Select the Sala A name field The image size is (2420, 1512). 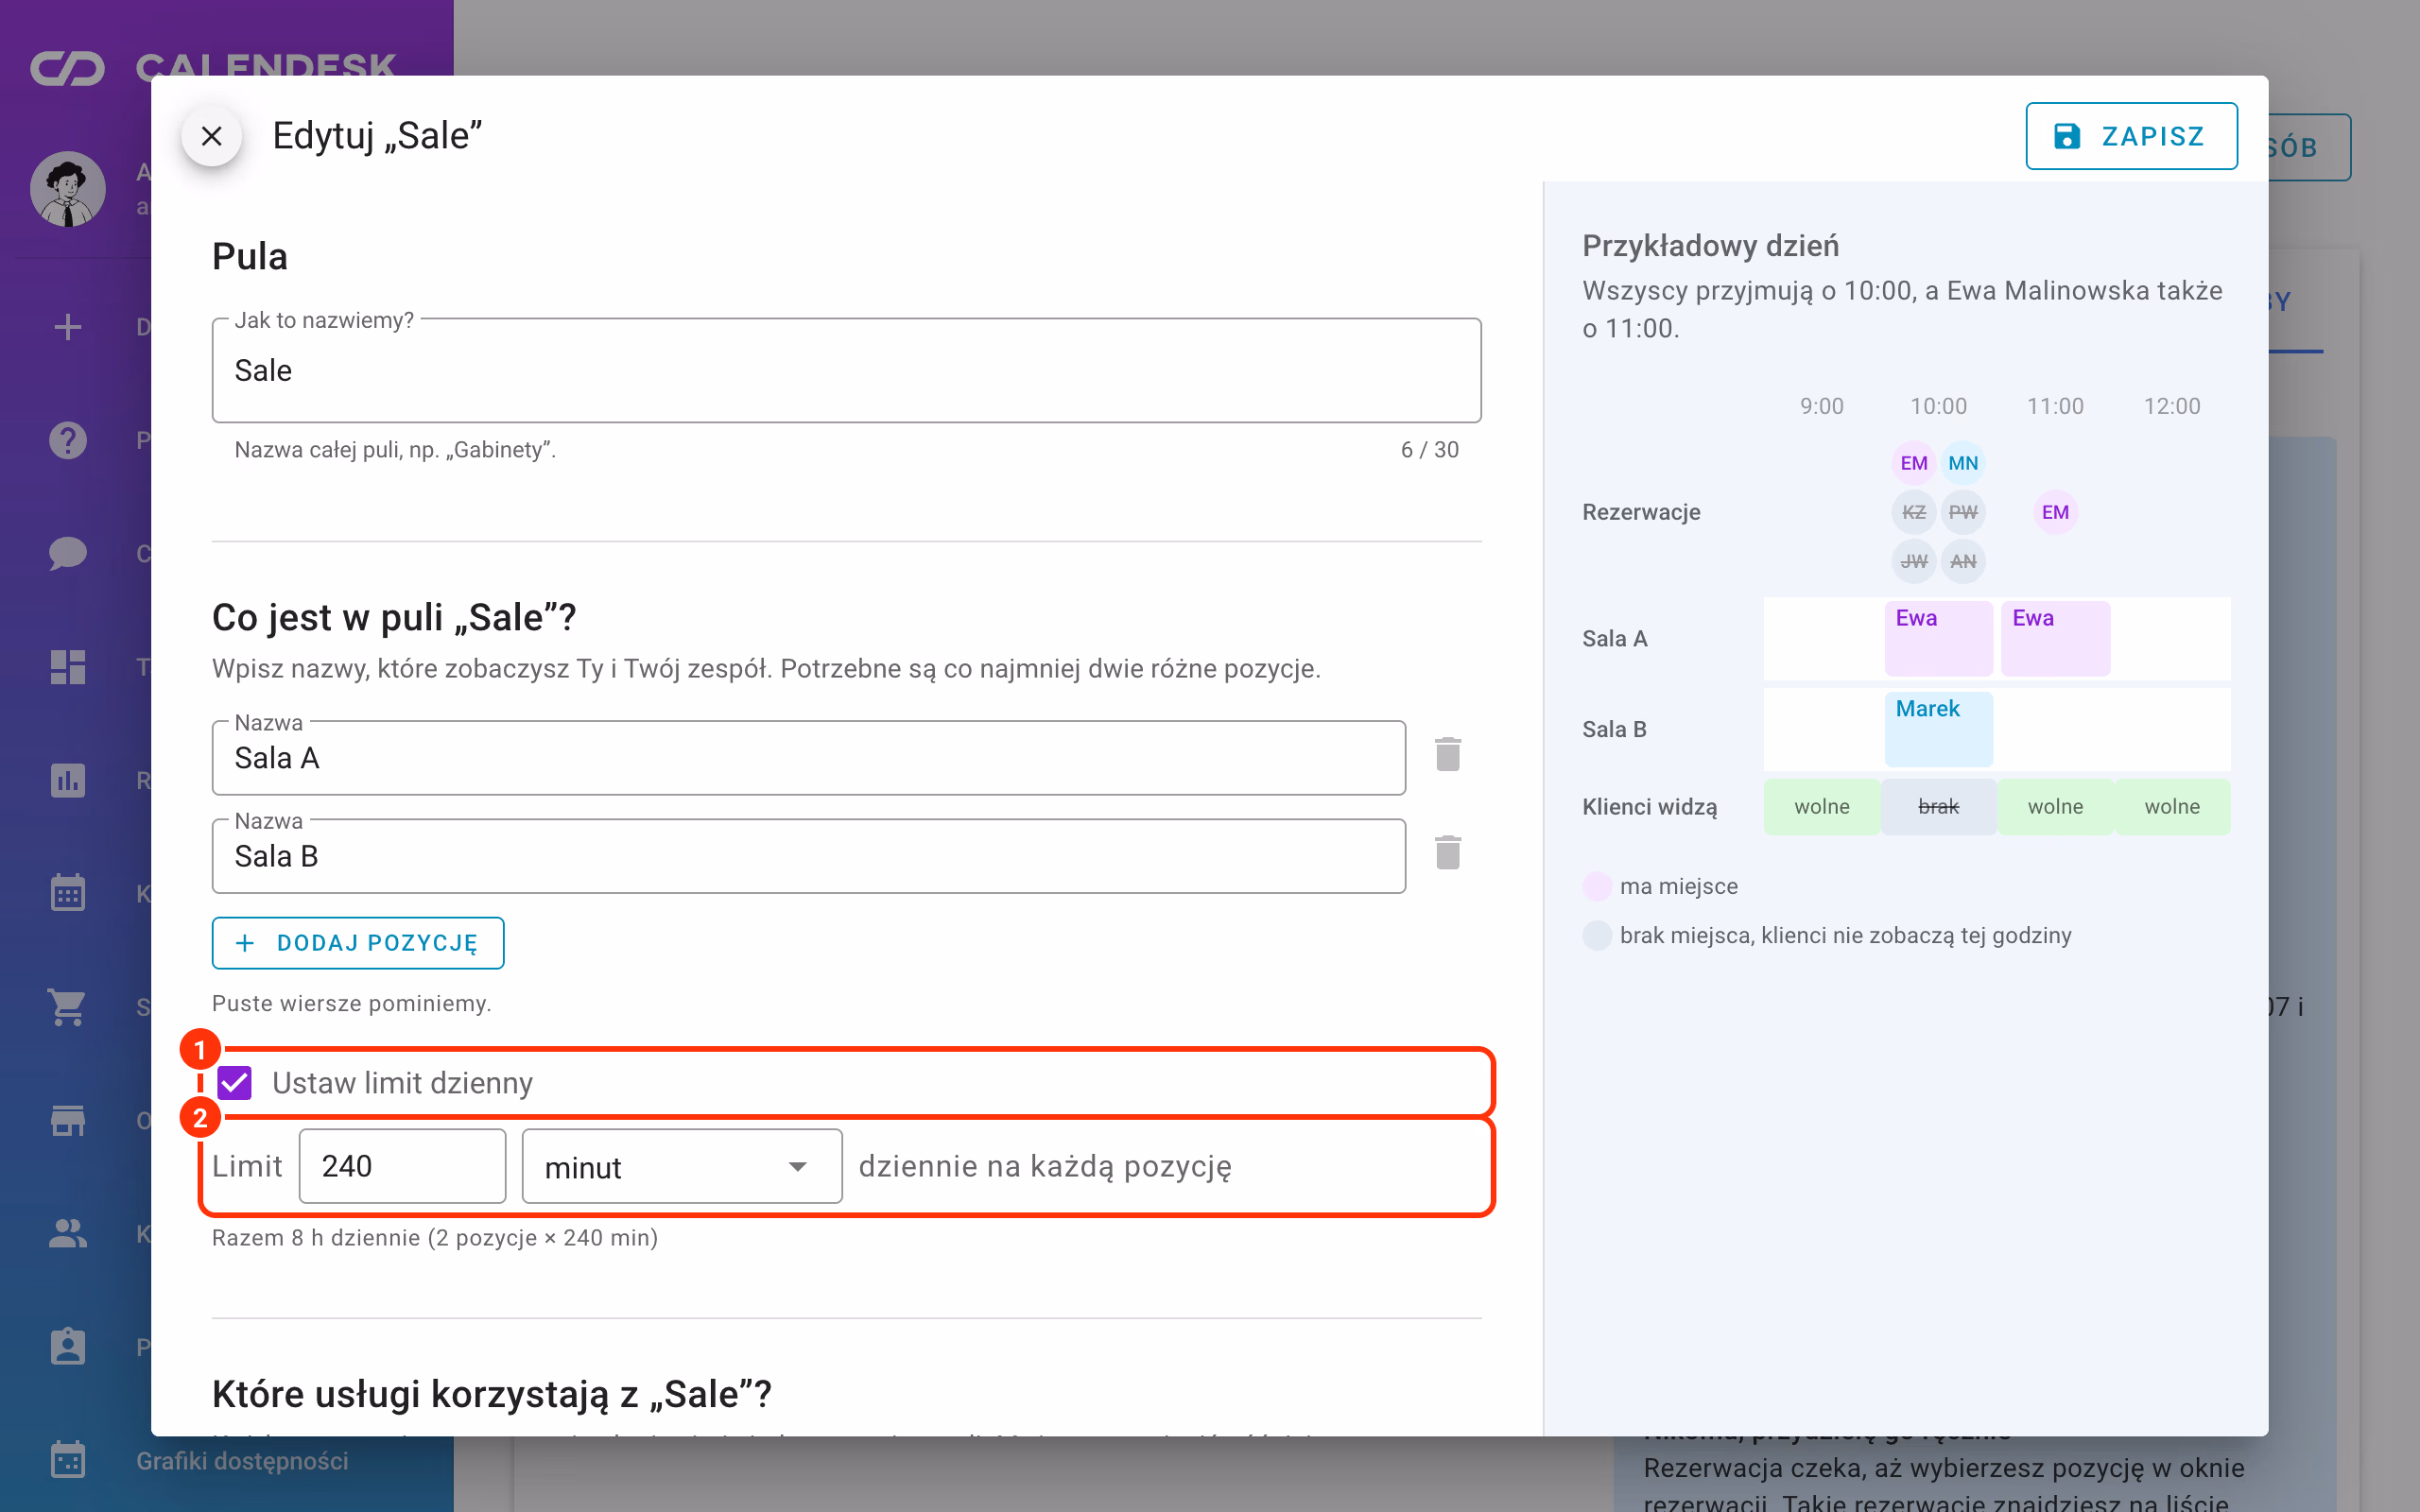pos(809,758)
